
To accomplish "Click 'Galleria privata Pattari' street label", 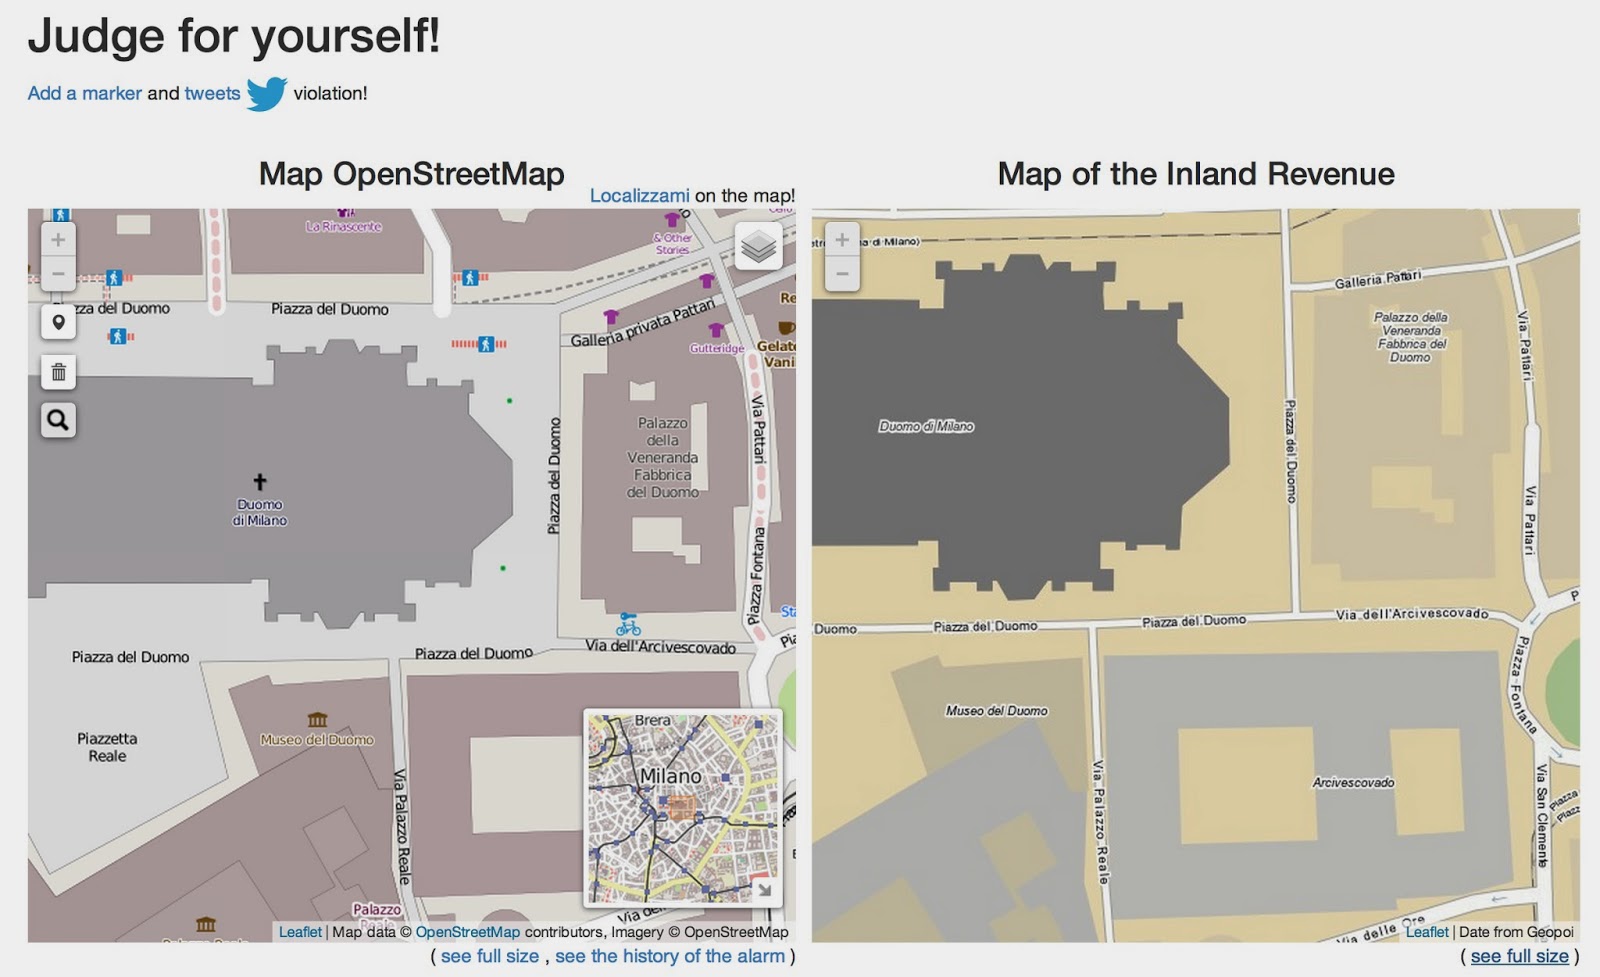I will [643, 322].
